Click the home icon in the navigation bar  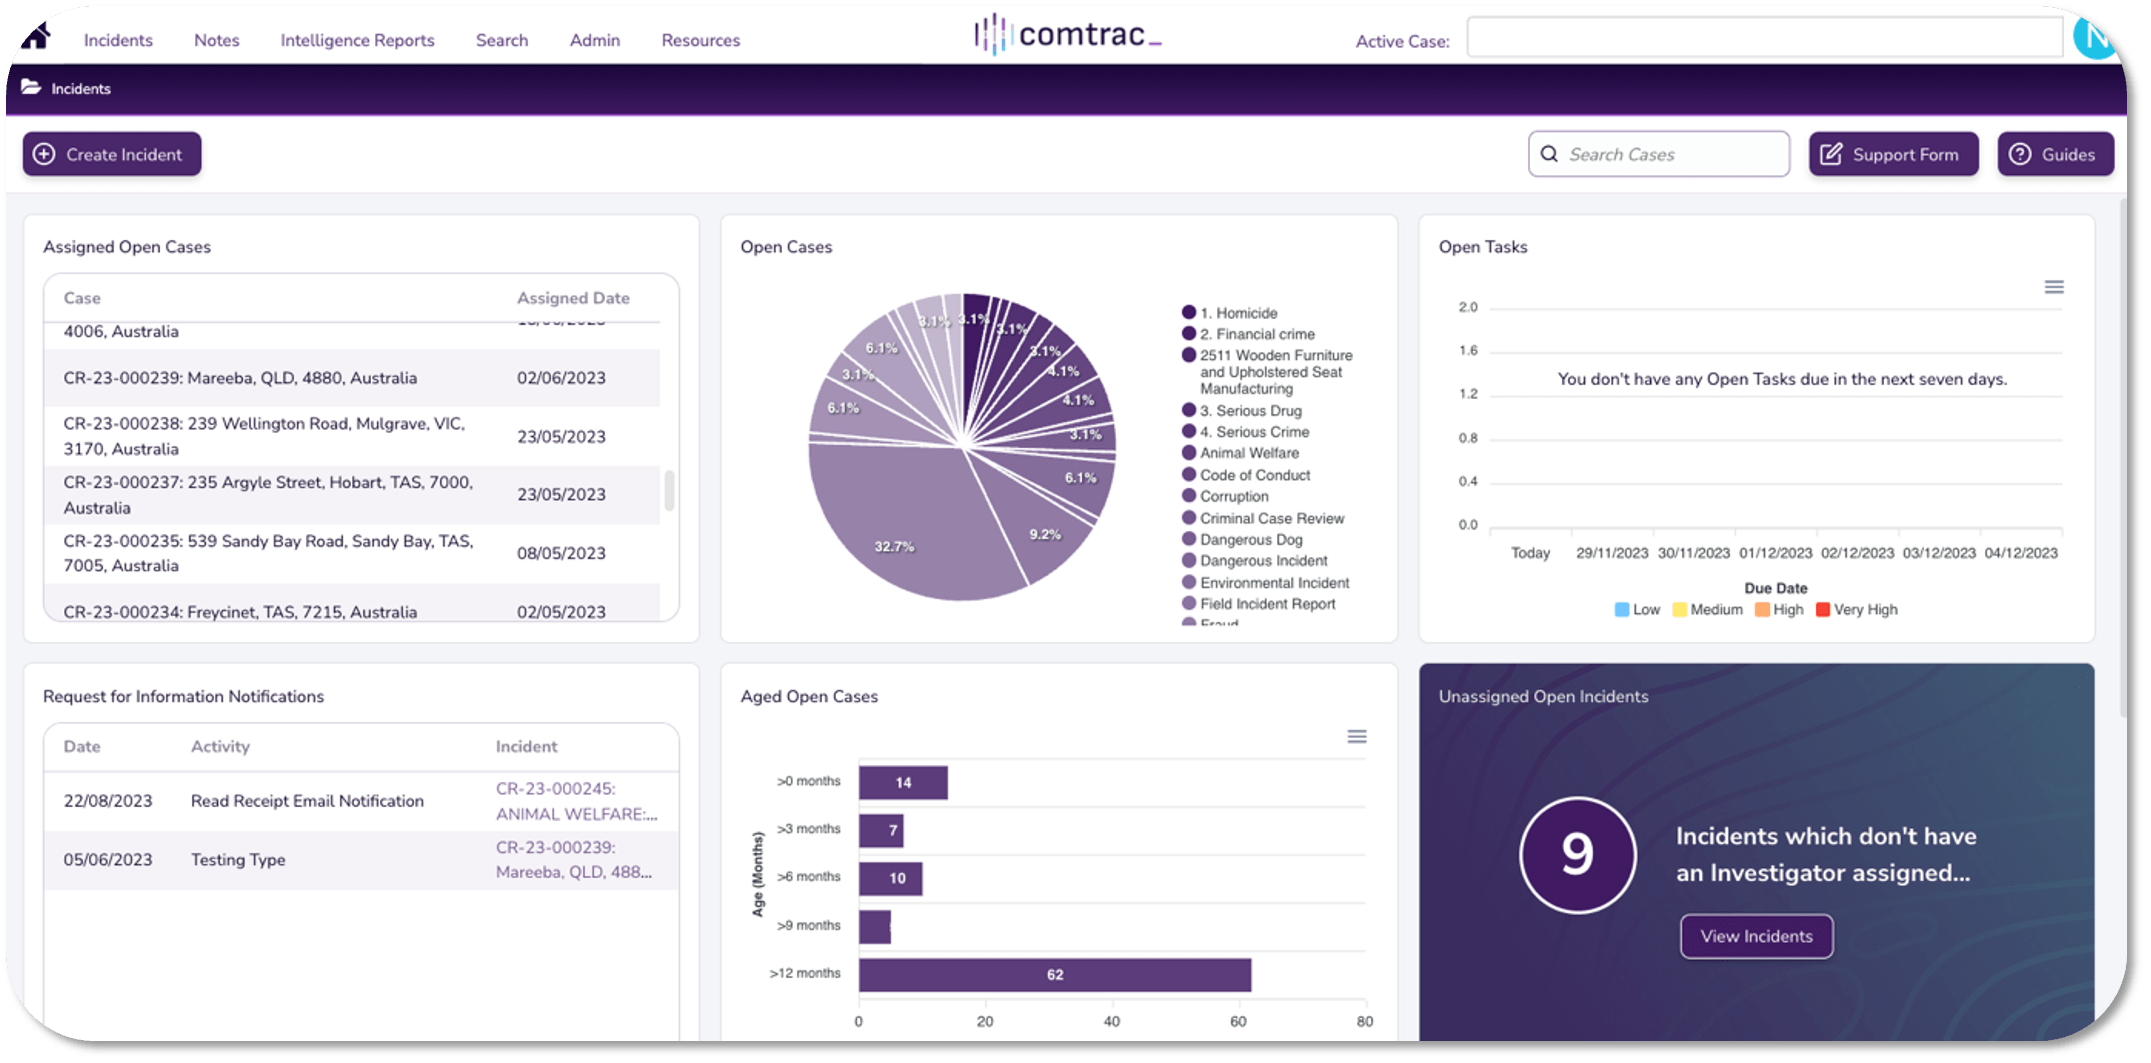pos(36,36)
